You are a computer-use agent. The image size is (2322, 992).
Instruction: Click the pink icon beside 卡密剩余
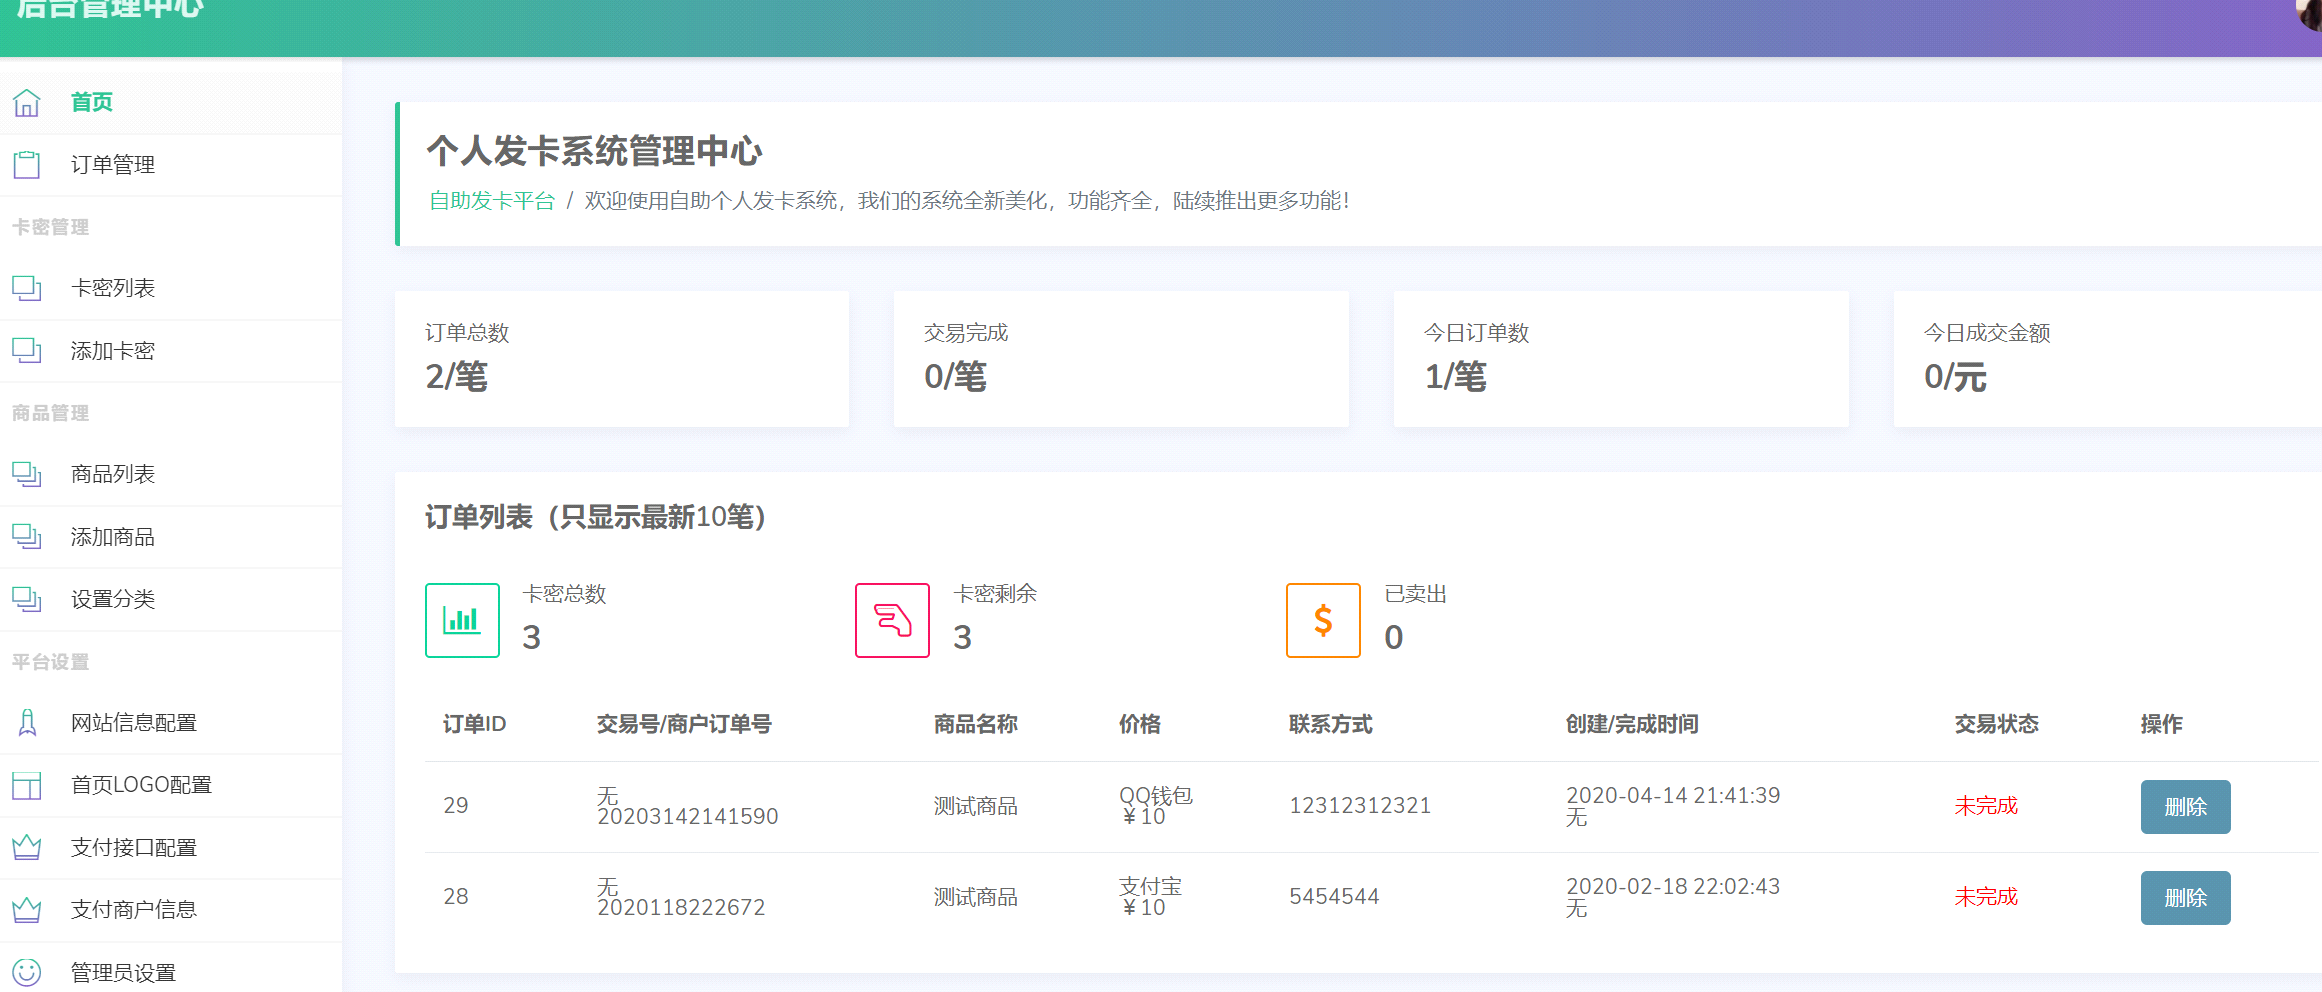[x=892, y=620]
